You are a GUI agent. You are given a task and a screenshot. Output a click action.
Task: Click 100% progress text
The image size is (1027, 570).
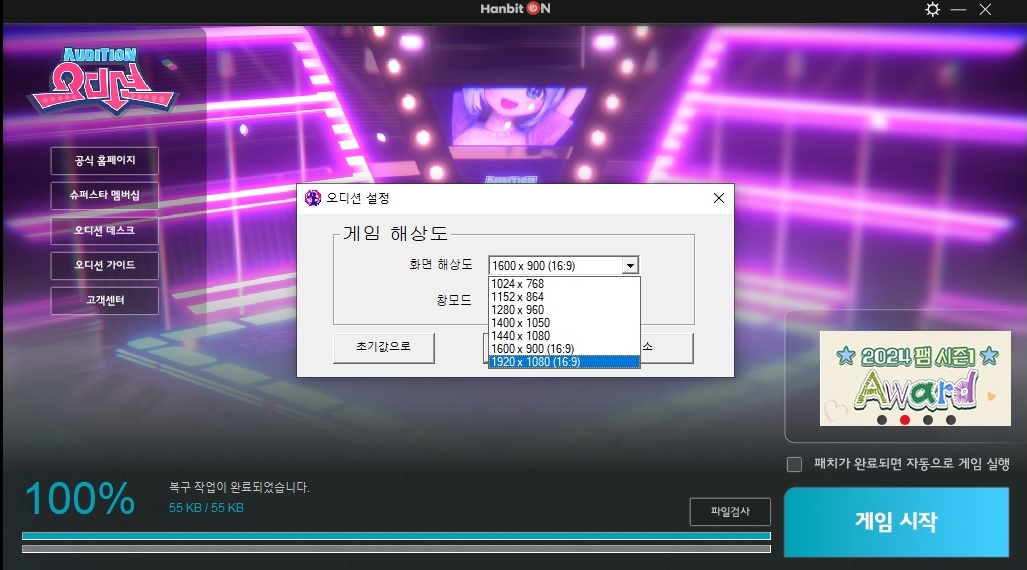coord(80,499)
